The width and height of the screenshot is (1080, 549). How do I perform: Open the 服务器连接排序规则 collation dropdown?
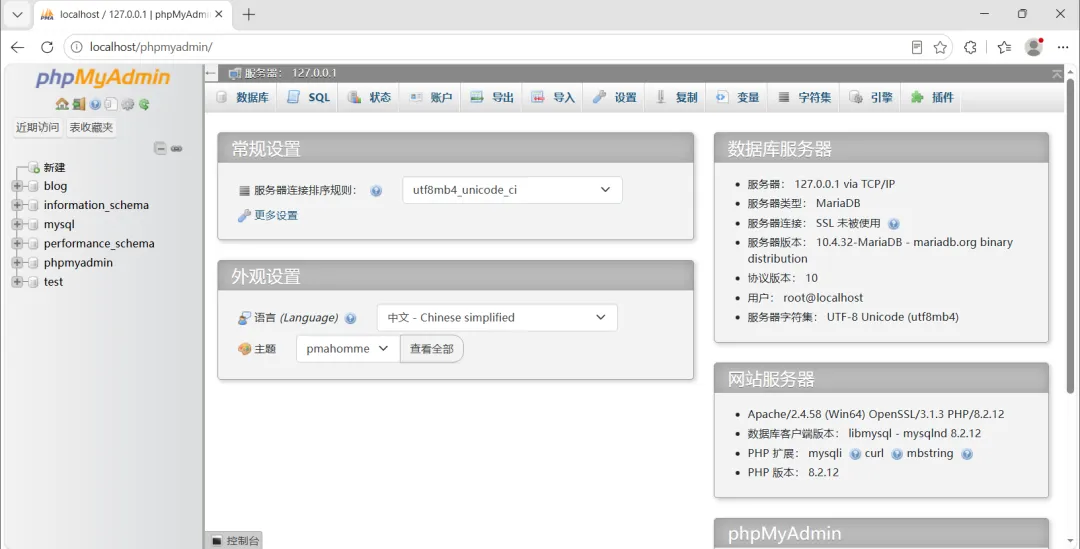(x=512, y=190)
